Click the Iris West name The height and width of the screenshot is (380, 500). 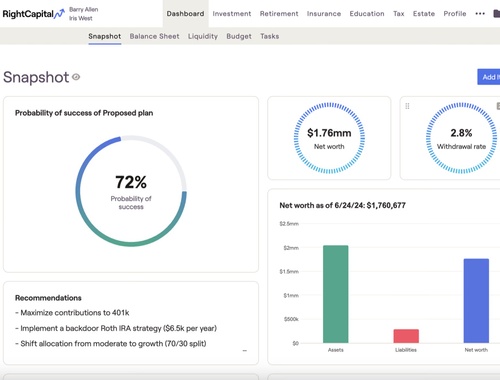coord(81,18)
